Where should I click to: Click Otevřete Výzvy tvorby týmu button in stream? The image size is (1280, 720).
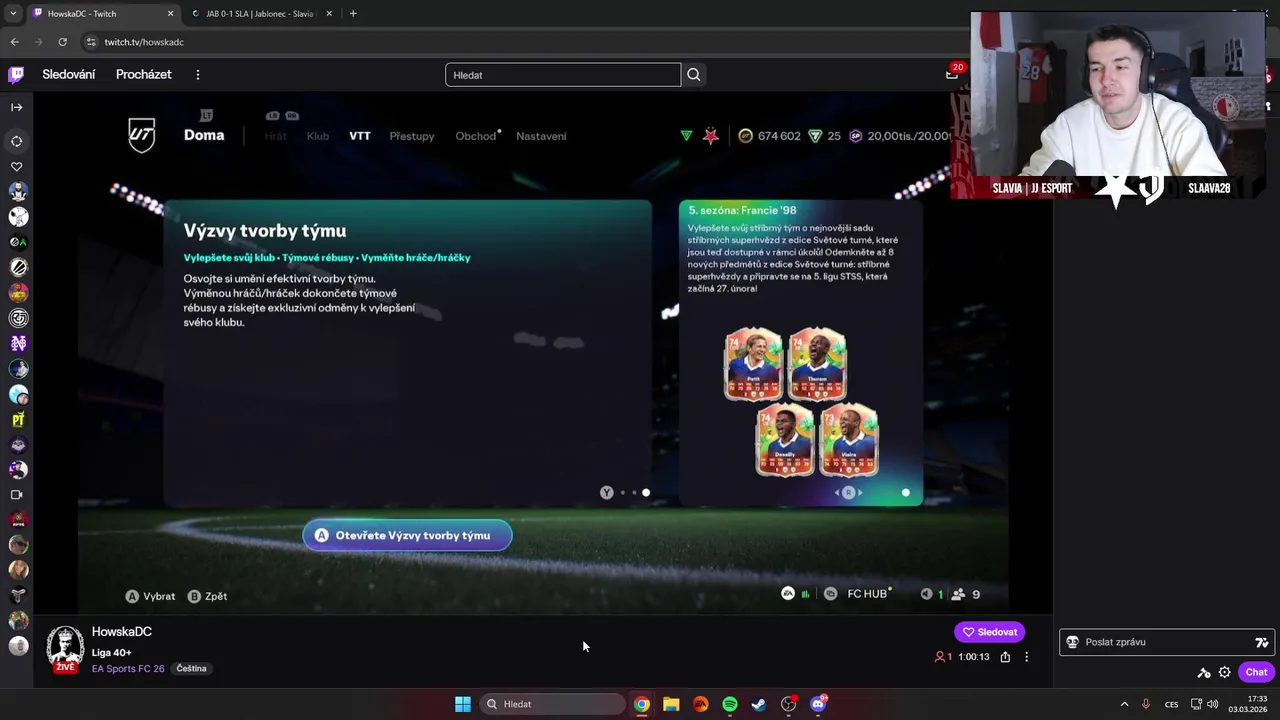407,535
